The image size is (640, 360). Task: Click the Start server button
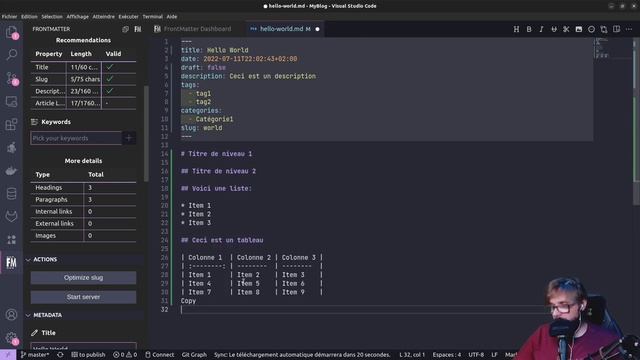click(x=83, y=297)
